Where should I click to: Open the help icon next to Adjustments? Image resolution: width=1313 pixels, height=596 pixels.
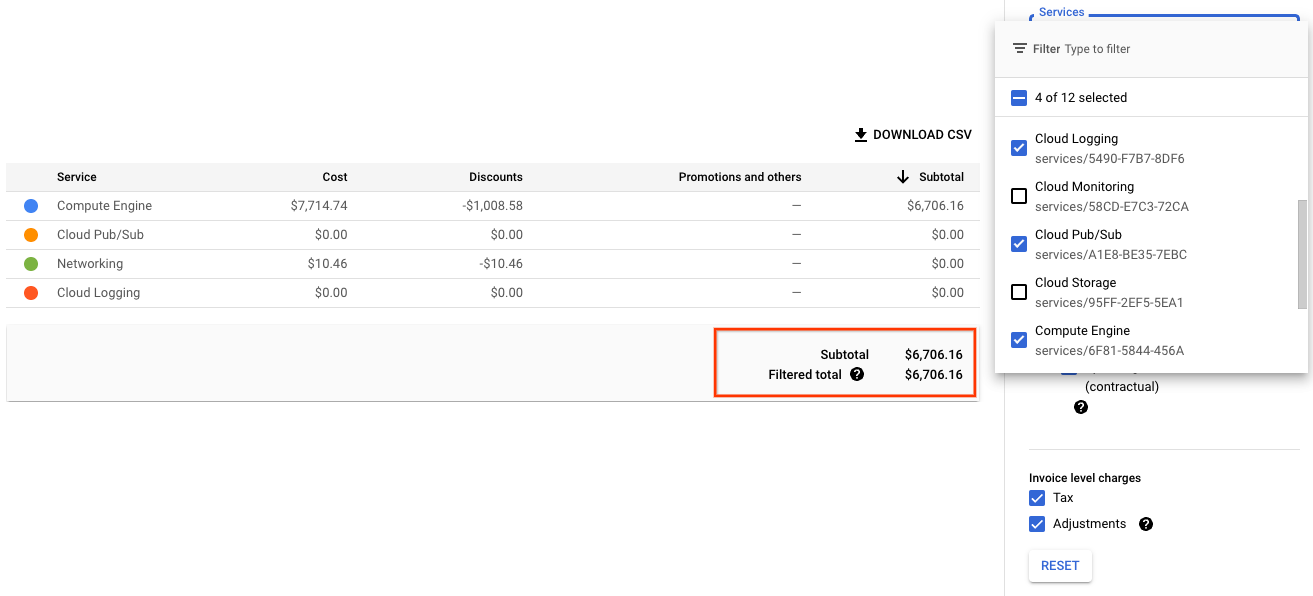pos(1146,524)
